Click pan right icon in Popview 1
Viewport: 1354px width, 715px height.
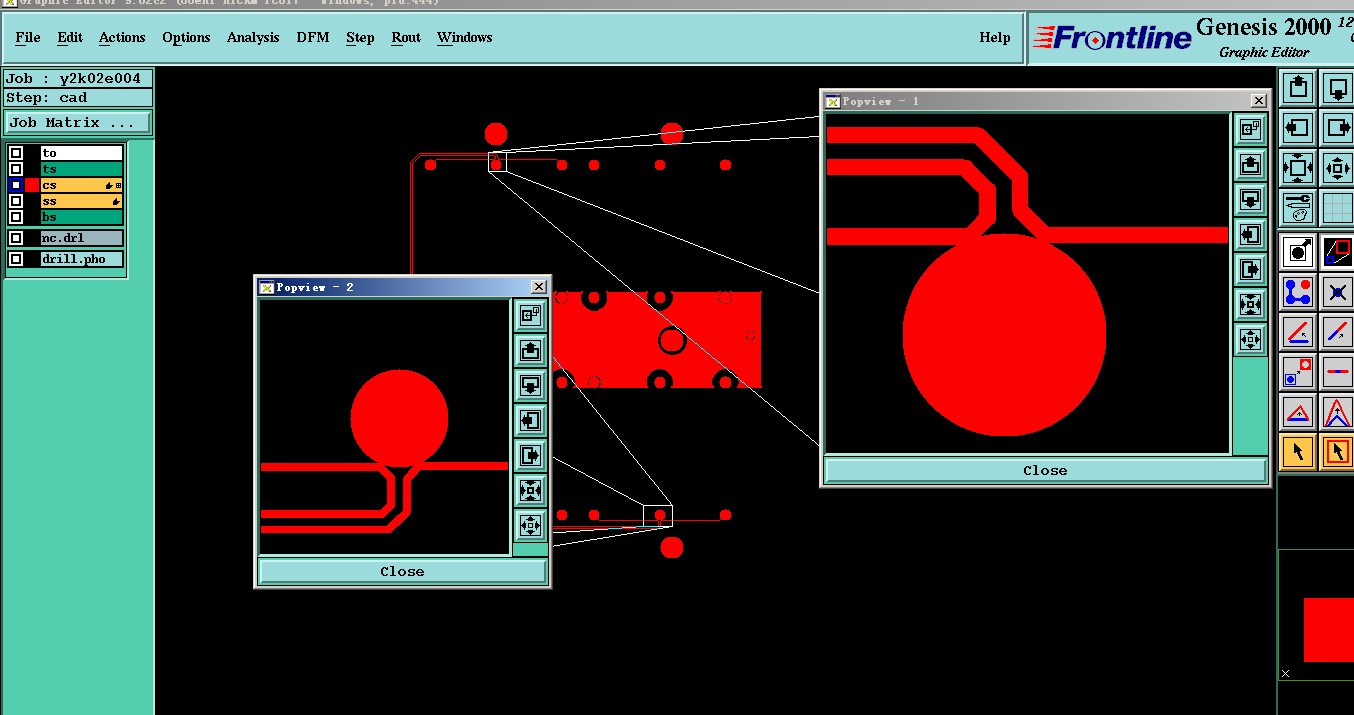[x=1250, y=269]
